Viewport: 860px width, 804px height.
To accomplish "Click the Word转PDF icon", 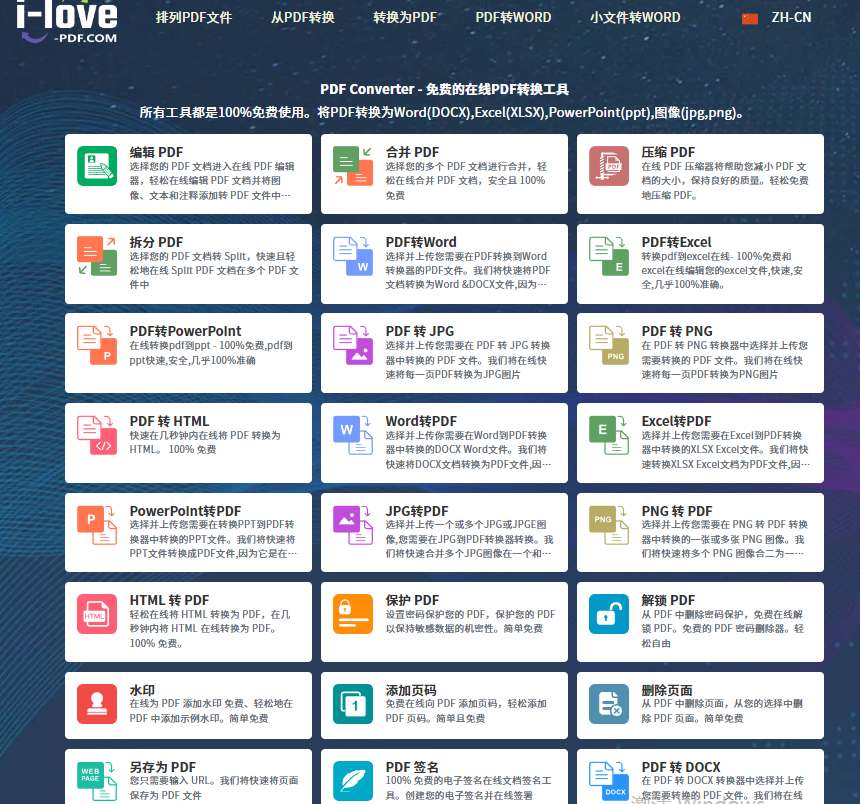I will click(x=353, y=435).
